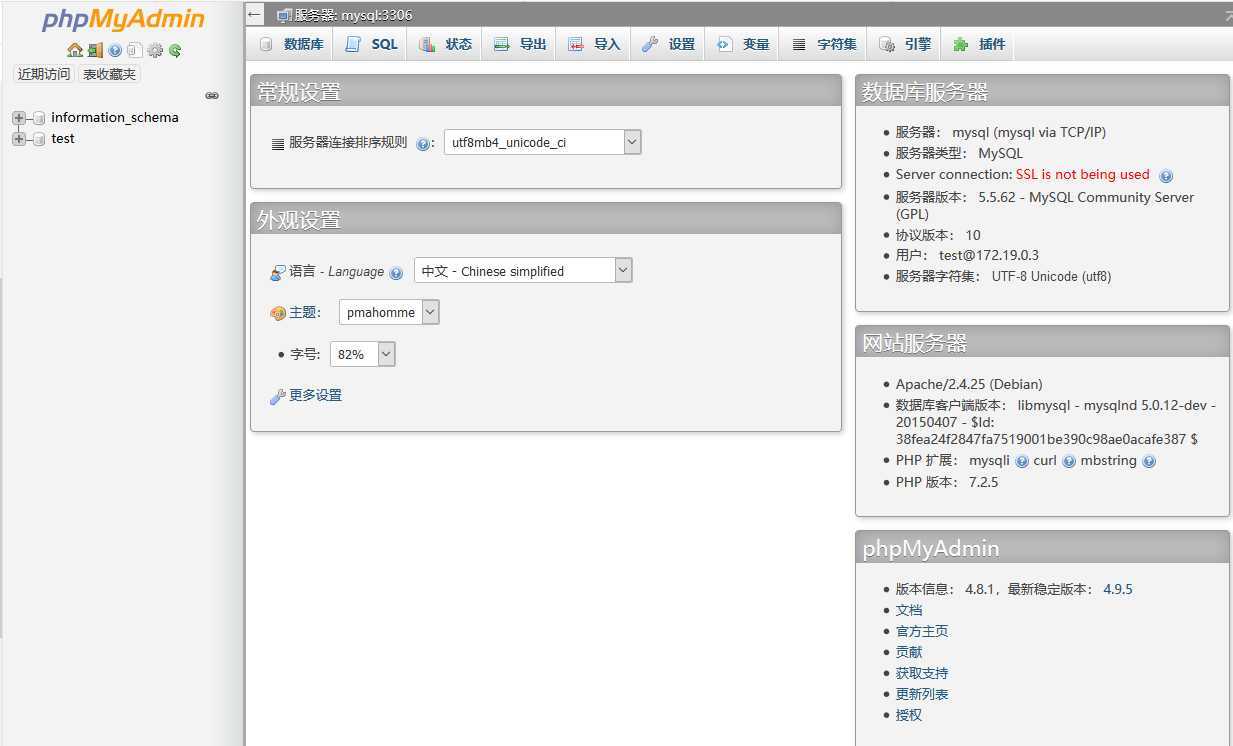1233x746 pixels.
Task: Click the chain link icon in navigation panel
Action: pyautogui.click(x=212, y=96)
